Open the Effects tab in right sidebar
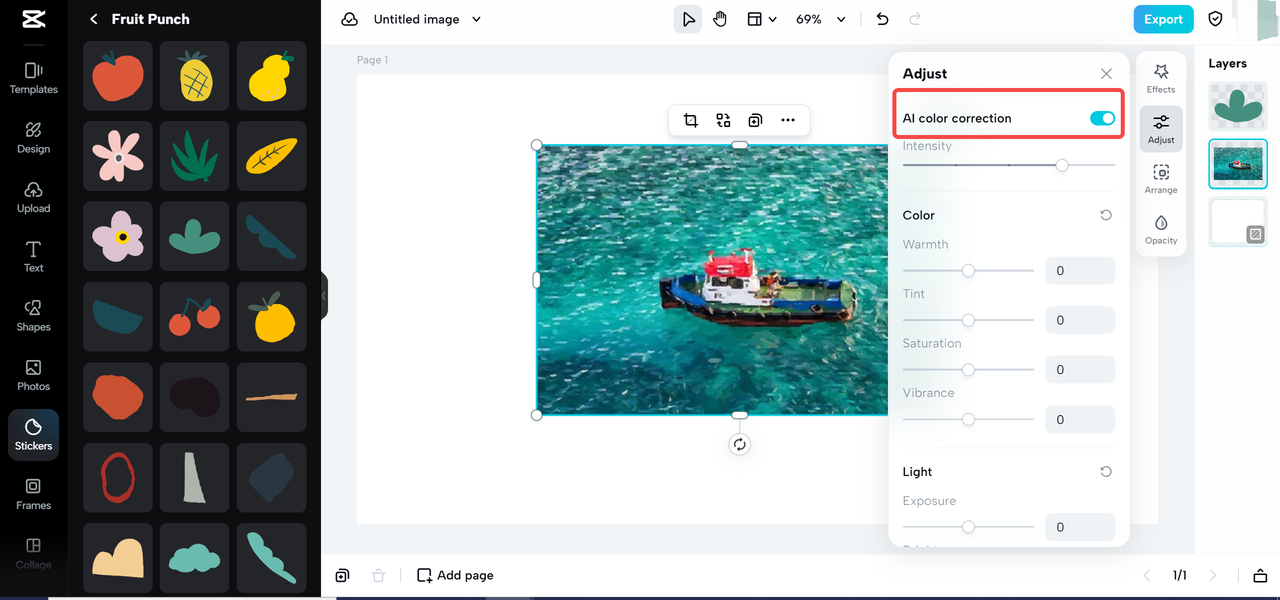The height and width of the screenshot is (600, 1280). (x=1161, y=78)
